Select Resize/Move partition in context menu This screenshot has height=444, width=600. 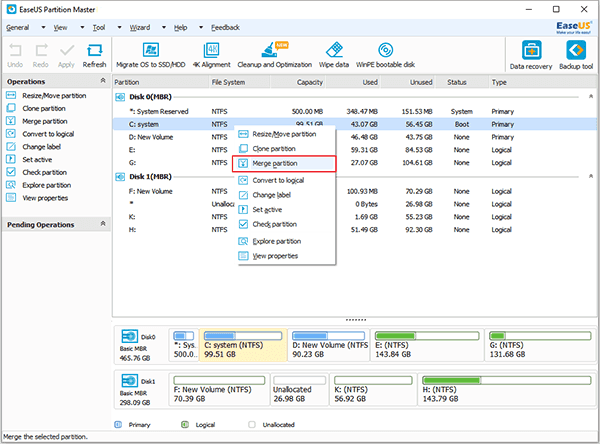285,133
